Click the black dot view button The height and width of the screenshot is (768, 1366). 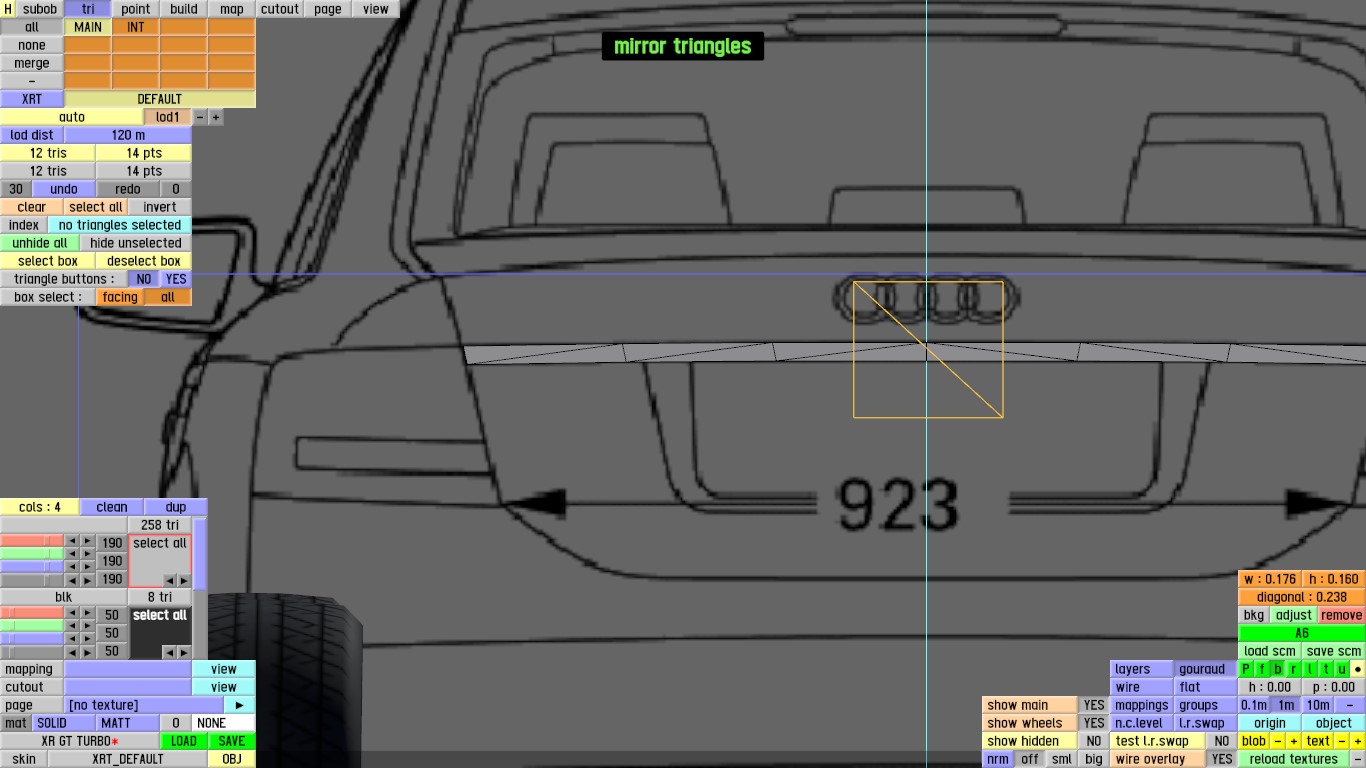tap(1358, 669)
